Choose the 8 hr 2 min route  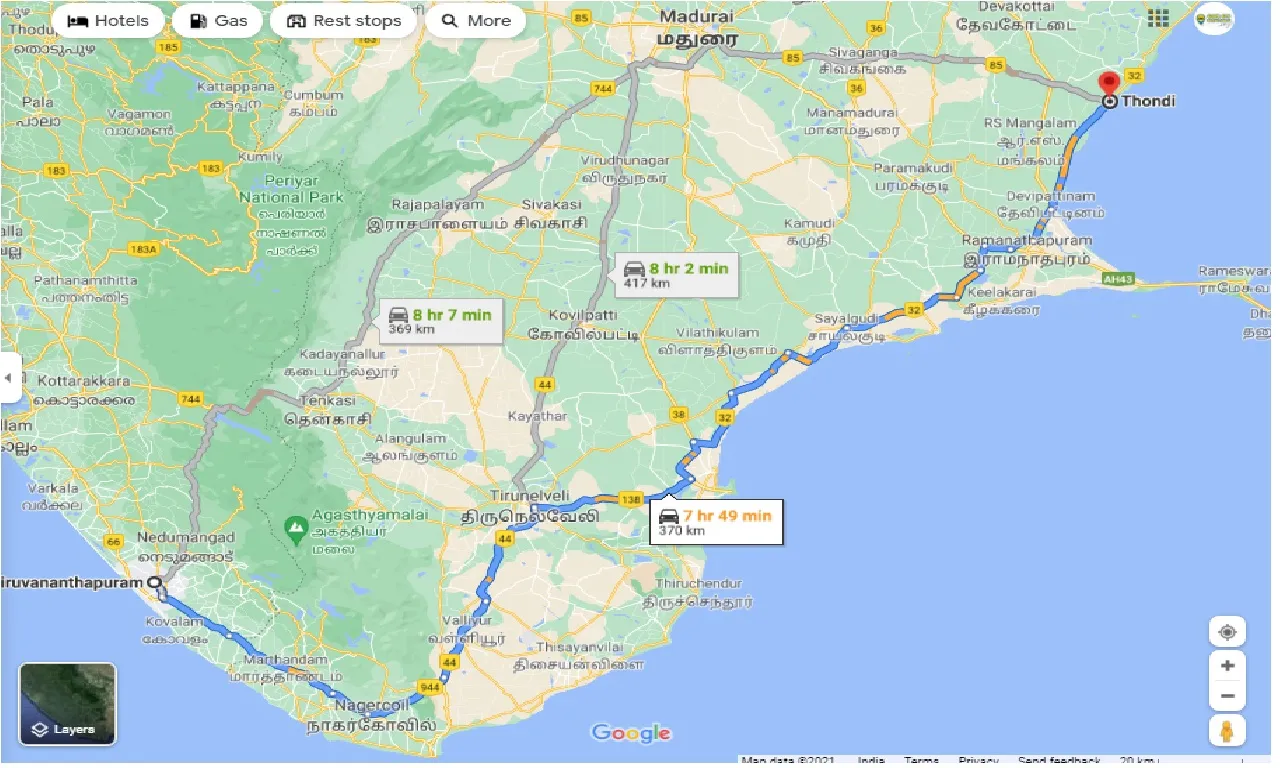[x=675, y=274]
